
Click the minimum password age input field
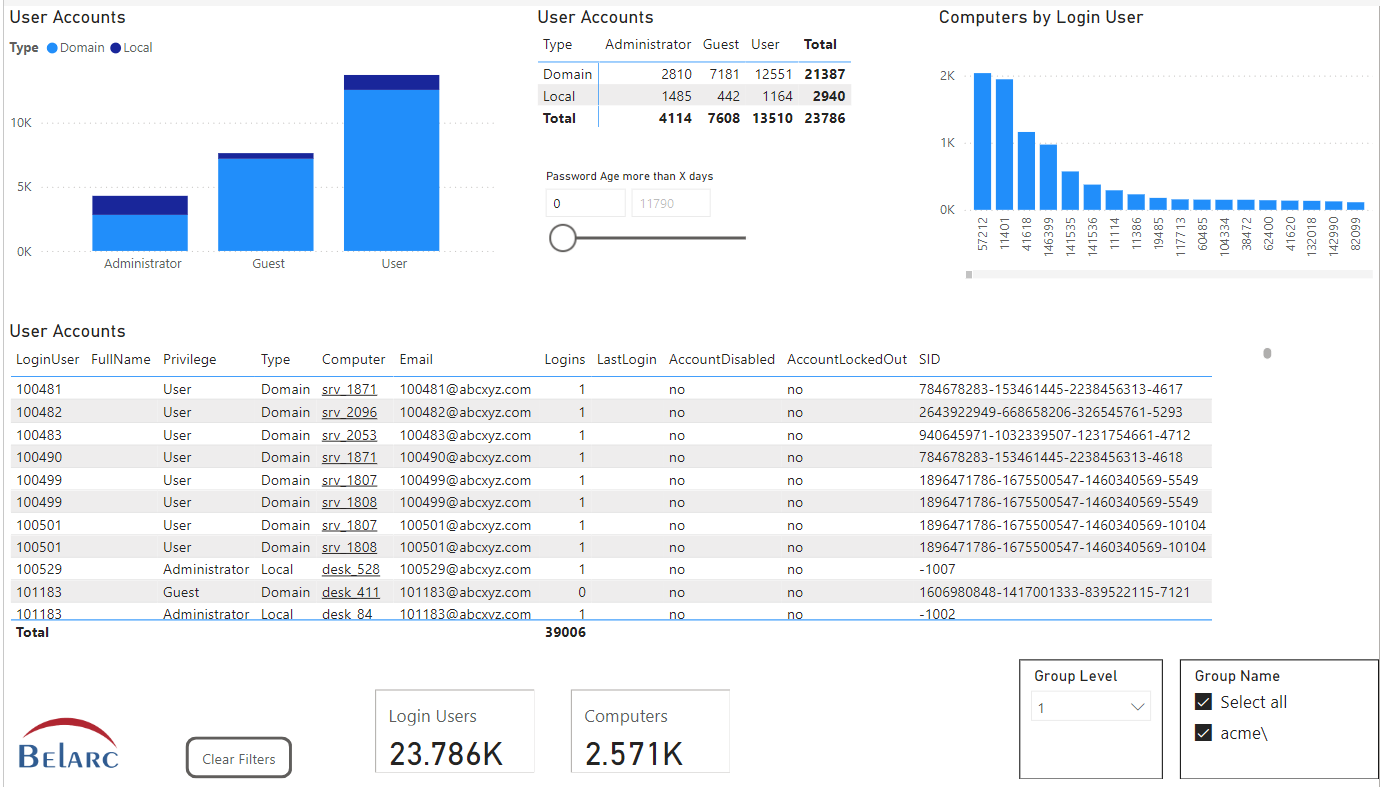(585, 203)
